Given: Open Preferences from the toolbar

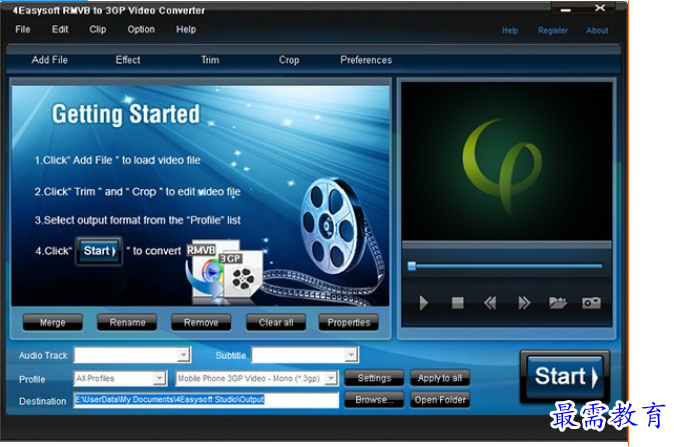Looking at the screenshot, I should pyautogui.click(x=366, y=60).
